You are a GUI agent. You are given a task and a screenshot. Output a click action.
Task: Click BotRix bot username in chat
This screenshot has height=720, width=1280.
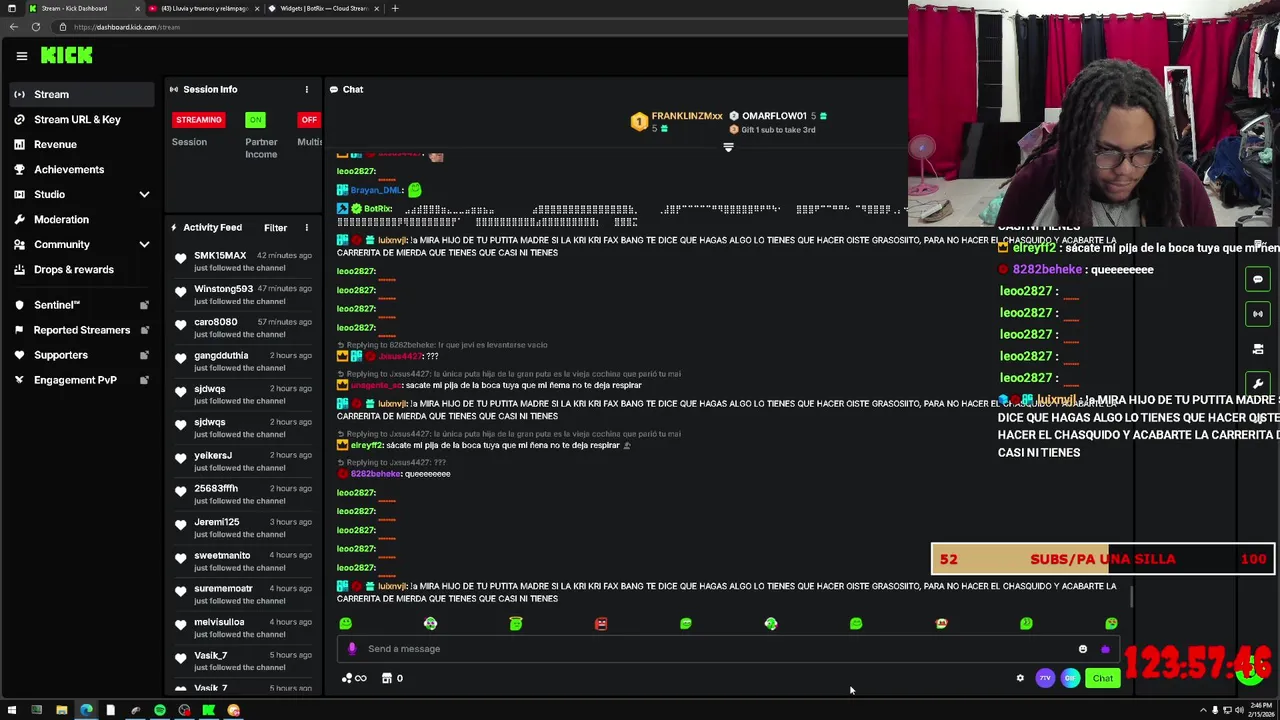(378, 209)
